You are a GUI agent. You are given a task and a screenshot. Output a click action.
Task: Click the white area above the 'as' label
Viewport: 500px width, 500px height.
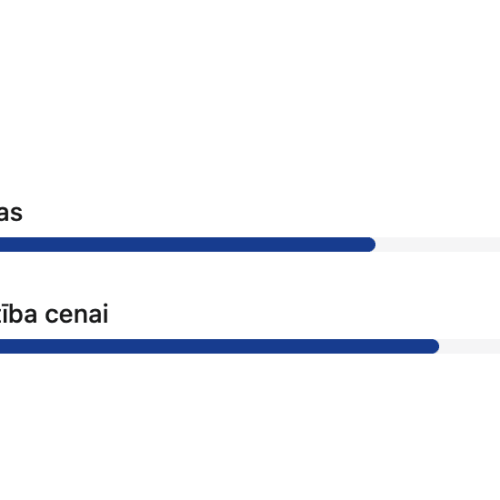click(250, 100)
